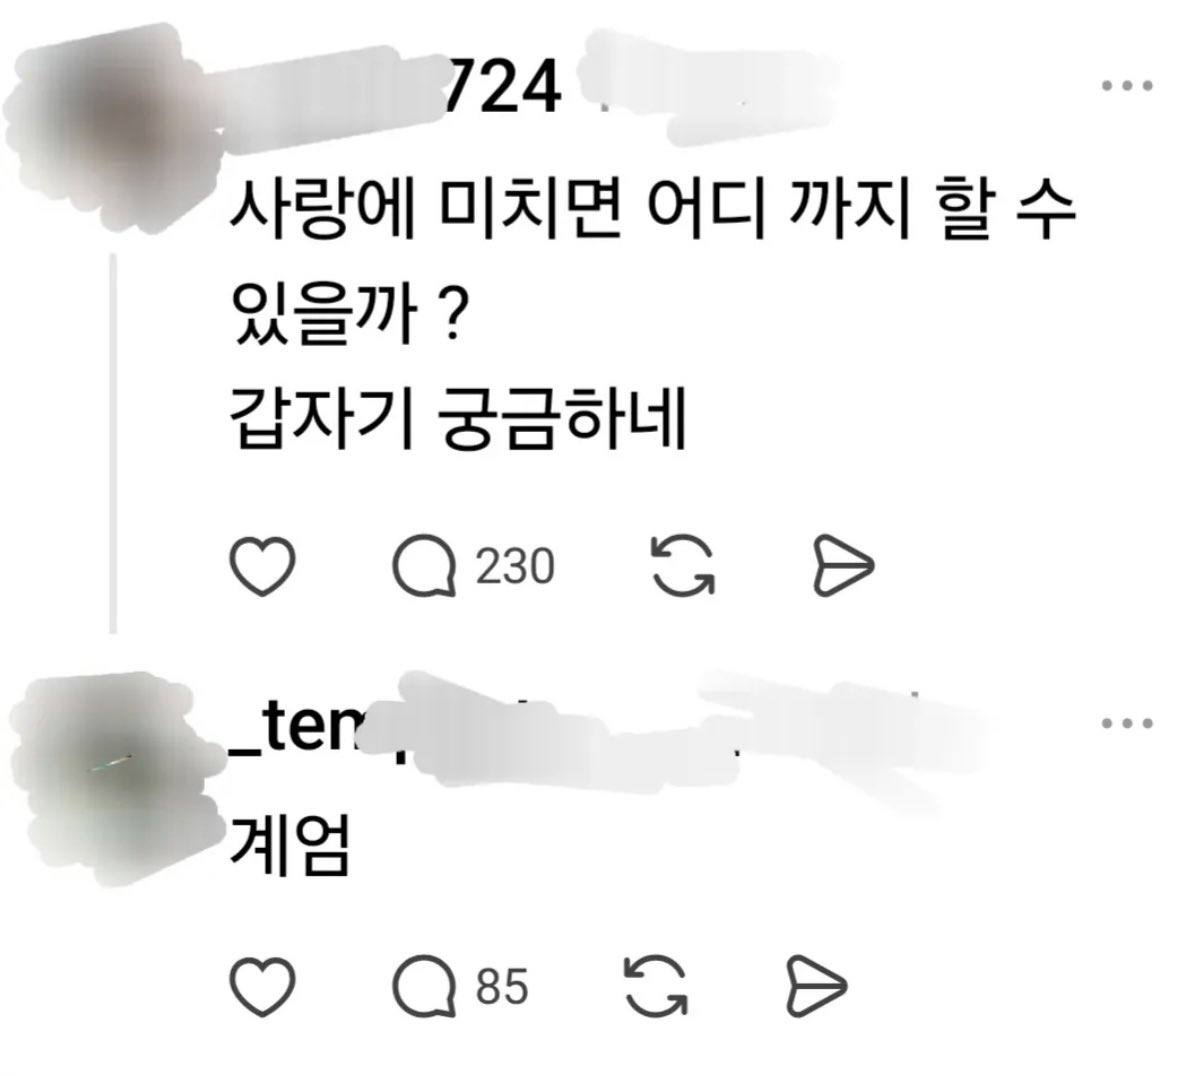Open more options menu for first post
Viewport: 1178px width, 1076px height.
point(1127,86)
